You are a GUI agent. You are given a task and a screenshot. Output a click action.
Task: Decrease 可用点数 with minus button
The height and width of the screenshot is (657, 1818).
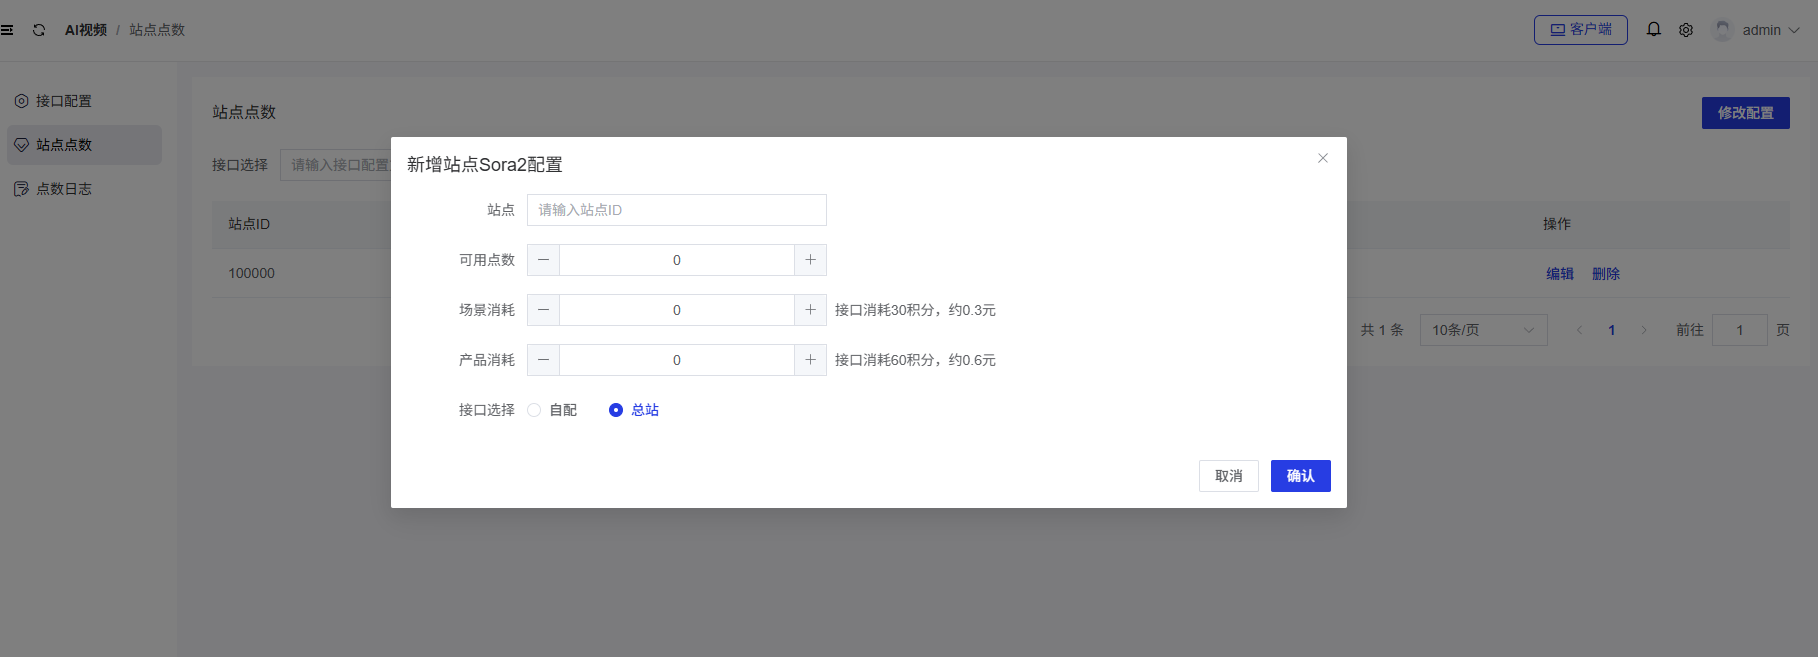543,260
